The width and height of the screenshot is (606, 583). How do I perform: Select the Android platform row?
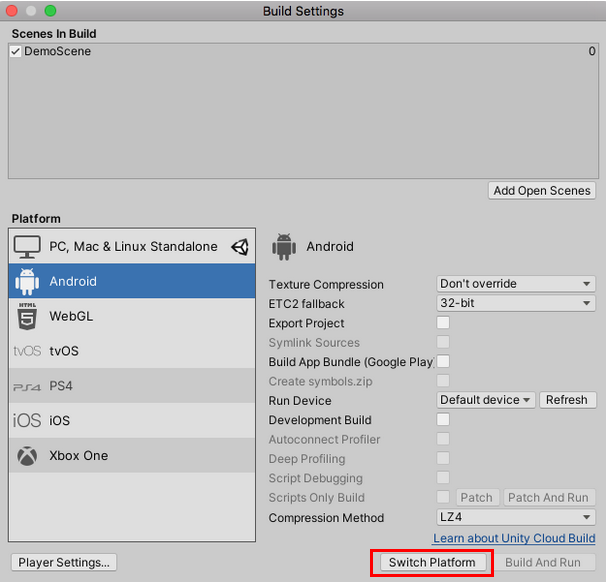point(132,281)
